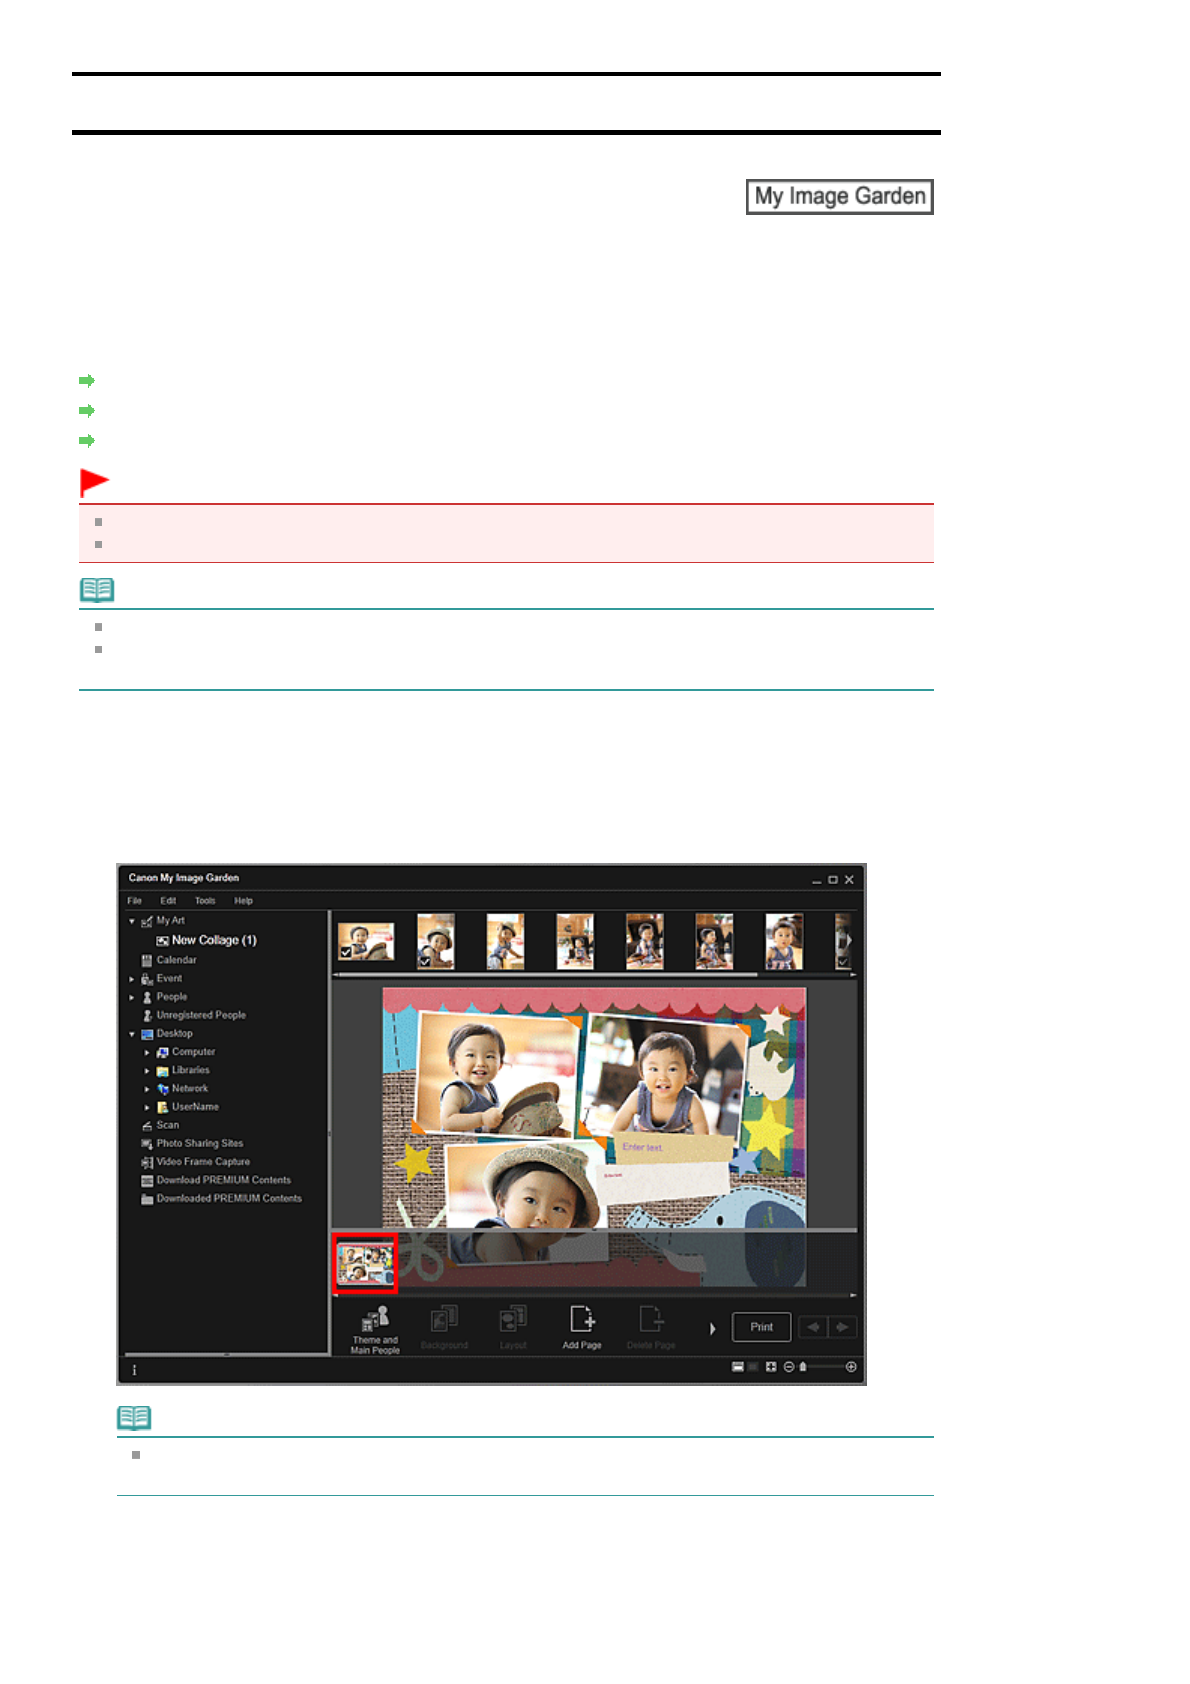Image resolution: width=1190 pixels, height=1684 pixels.
Task: Collapse the My Art tree node
Action: (132, 921)
